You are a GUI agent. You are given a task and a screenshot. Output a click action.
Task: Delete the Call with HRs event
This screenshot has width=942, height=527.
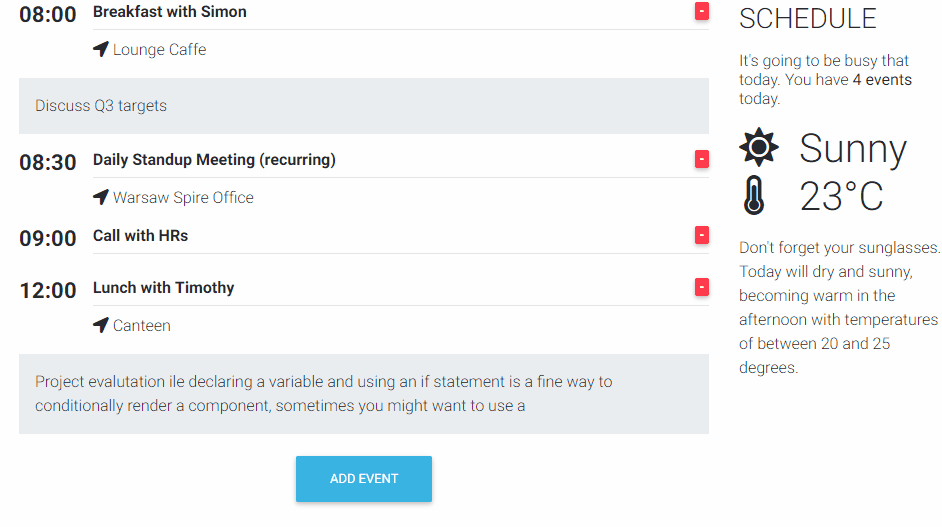[702, 235]
